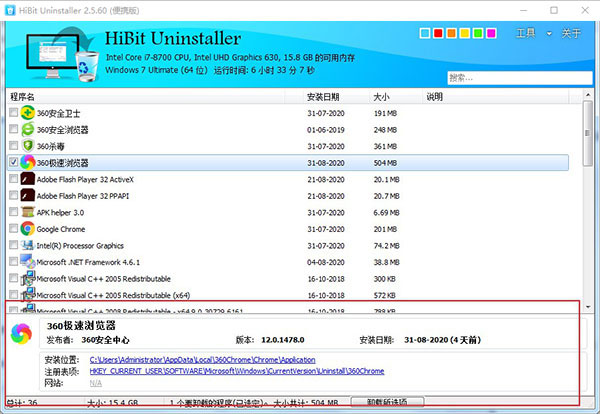600x414 pixels.
Task: Click the Visual C++ 2005 Redistributable (x64) icon
Action: (x=29, y=295)
